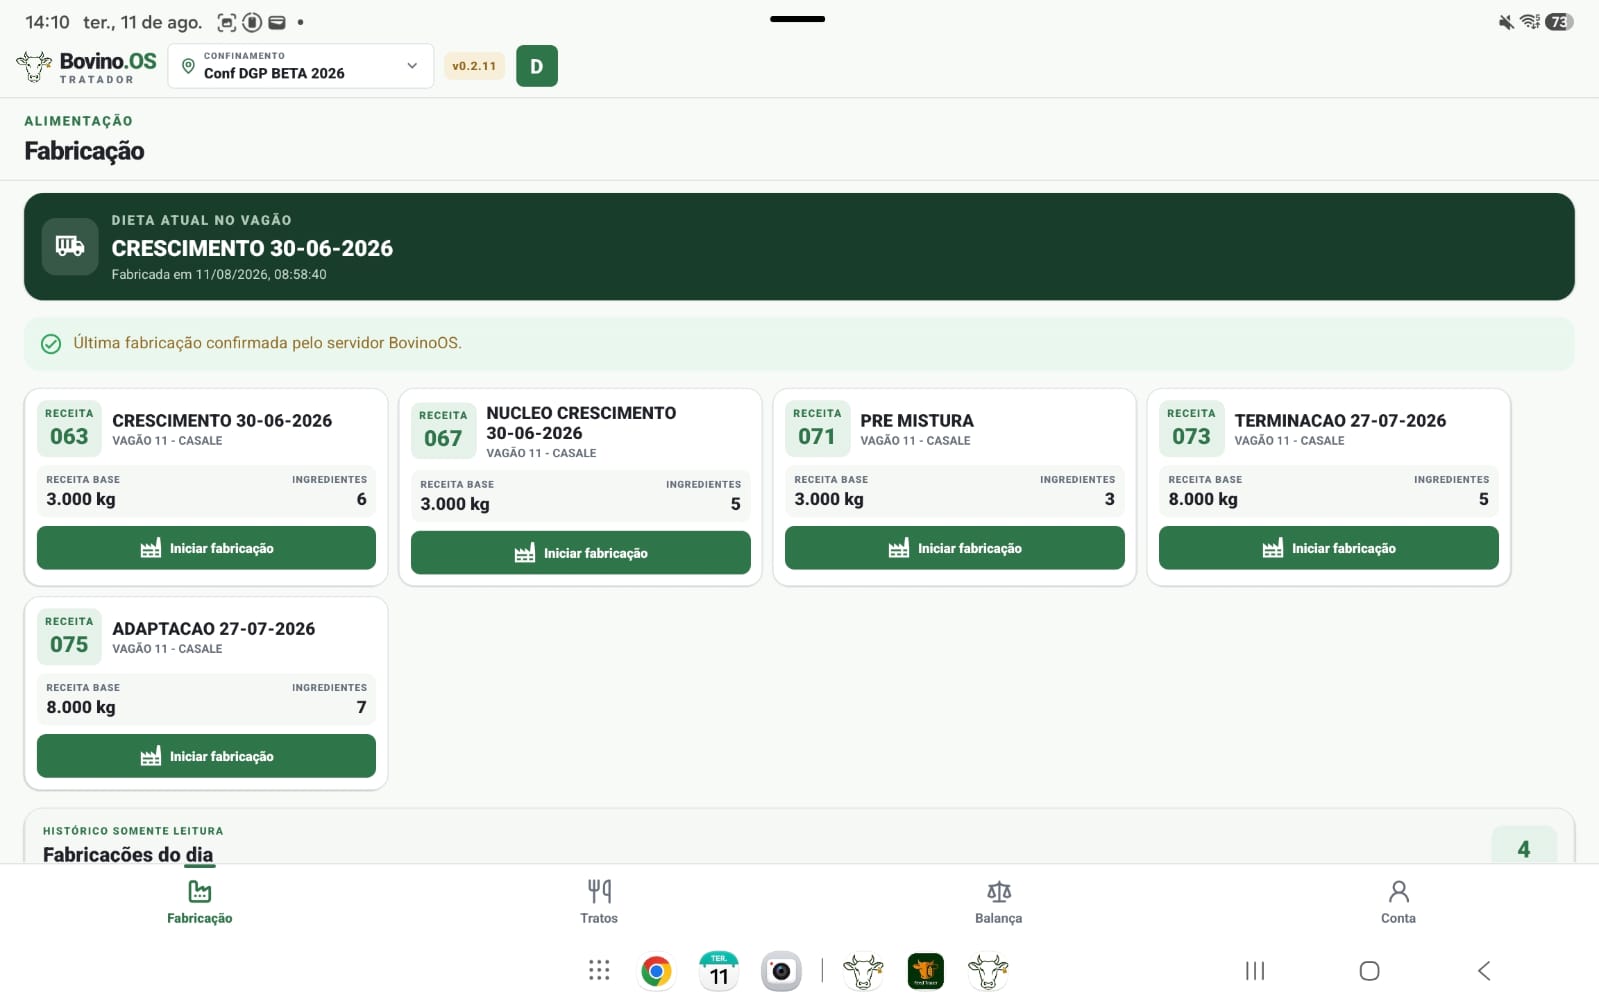1599x999 pixels.
Task: Switch to the Fabricação tab
Action: pyautogui.click(x=200, y=901)
